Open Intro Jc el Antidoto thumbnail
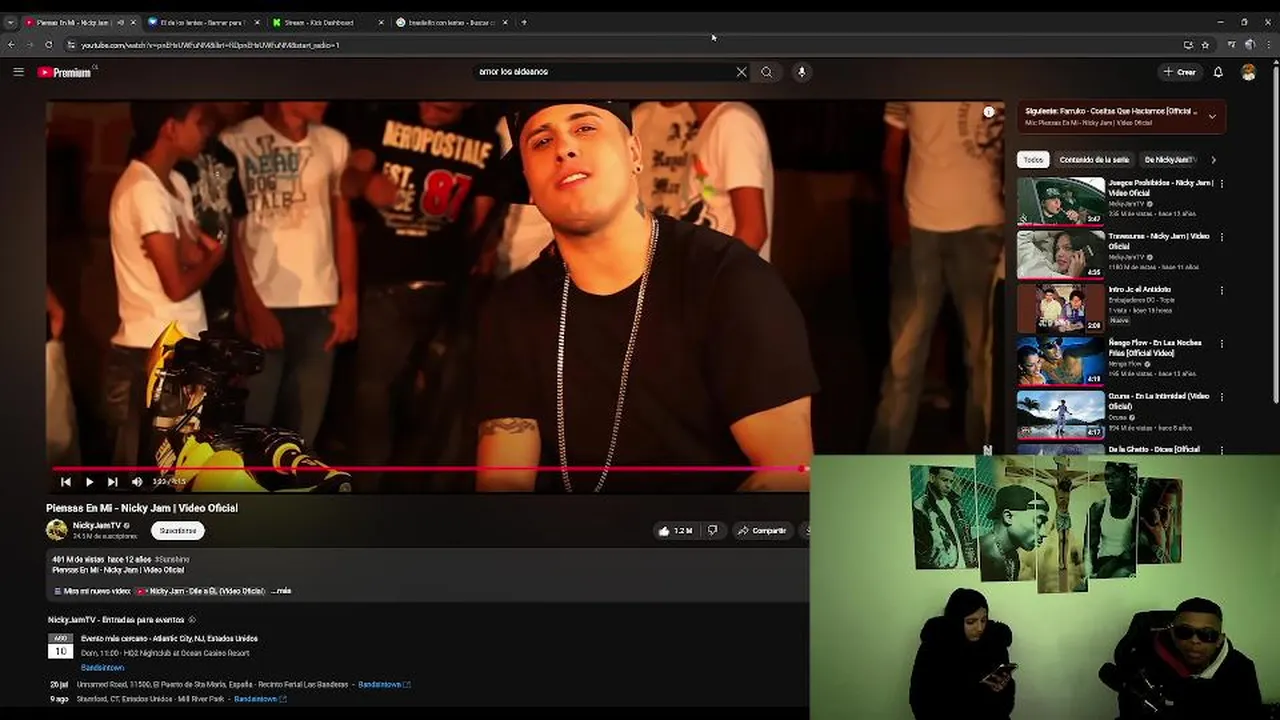 [1061, 308]
